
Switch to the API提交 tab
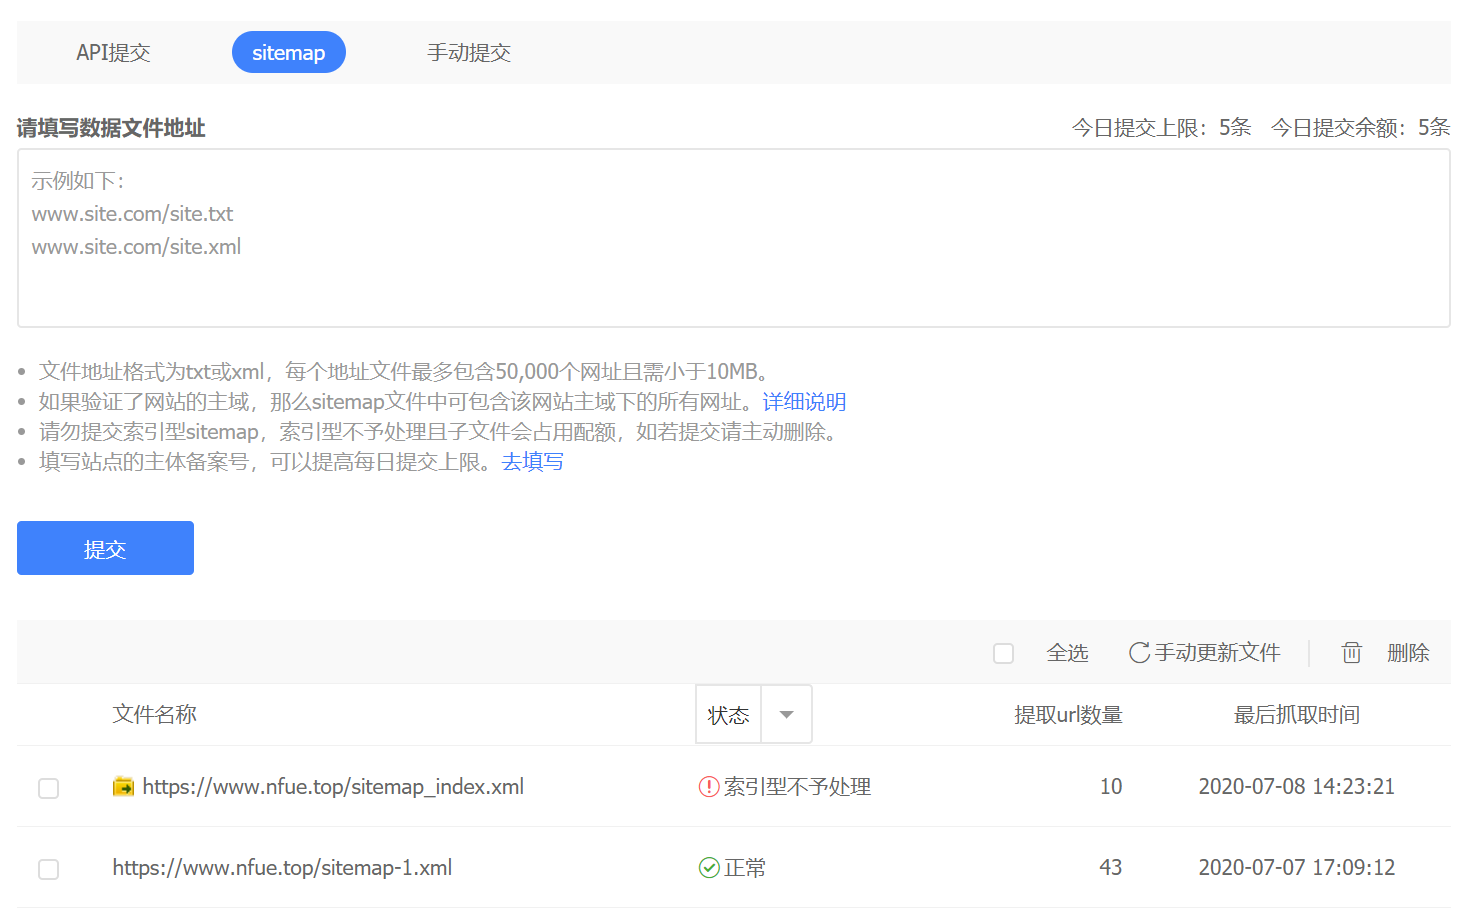(x=113, y=53)
